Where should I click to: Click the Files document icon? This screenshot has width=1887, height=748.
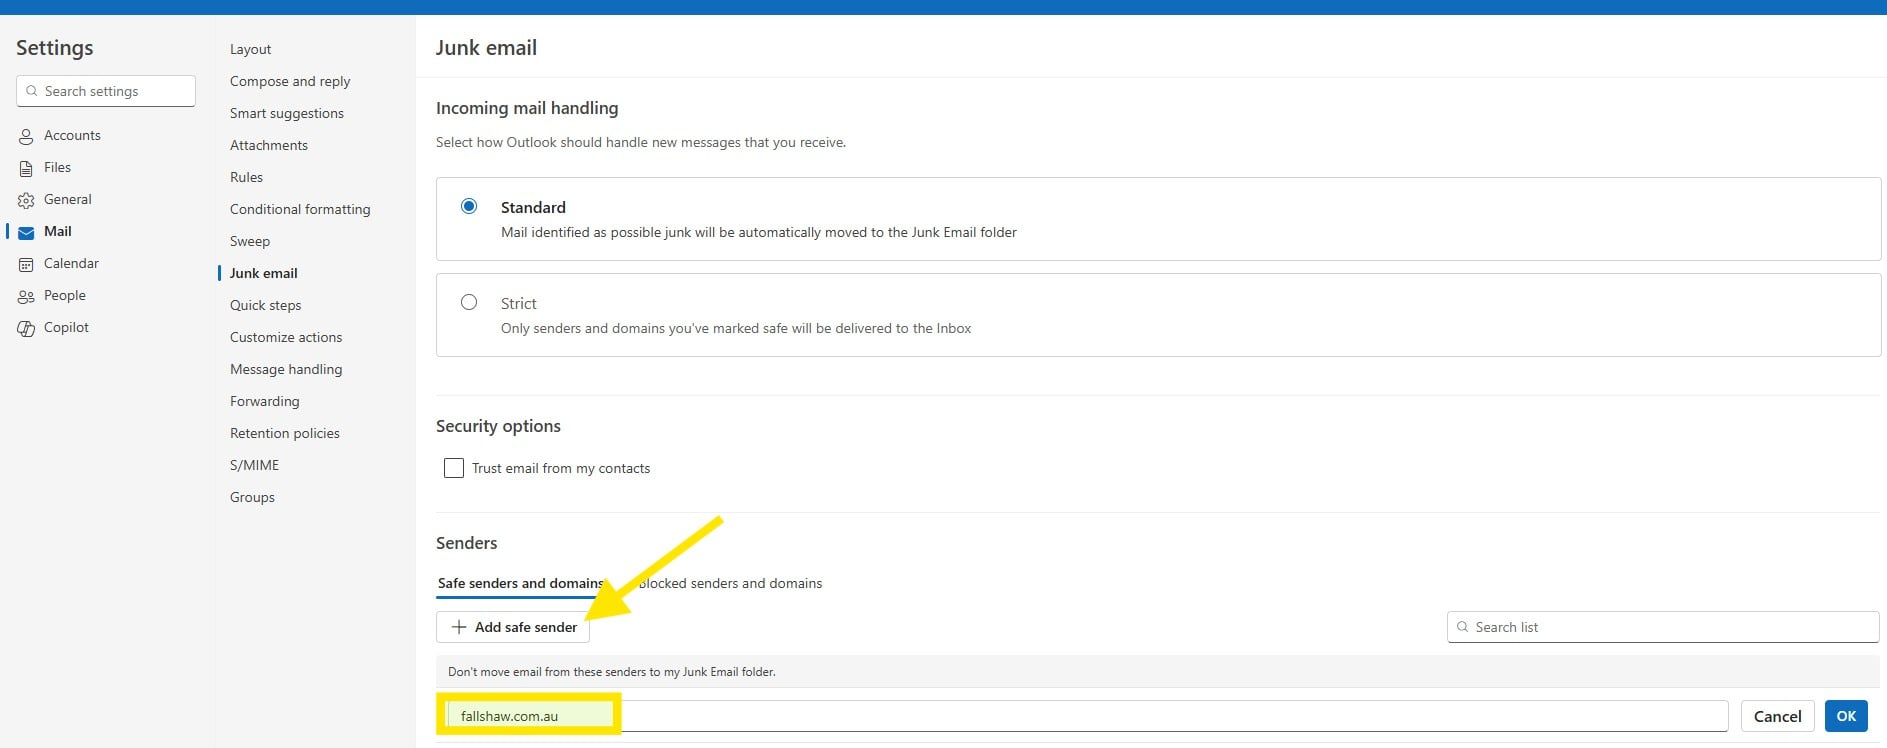[x=26, y=168]
